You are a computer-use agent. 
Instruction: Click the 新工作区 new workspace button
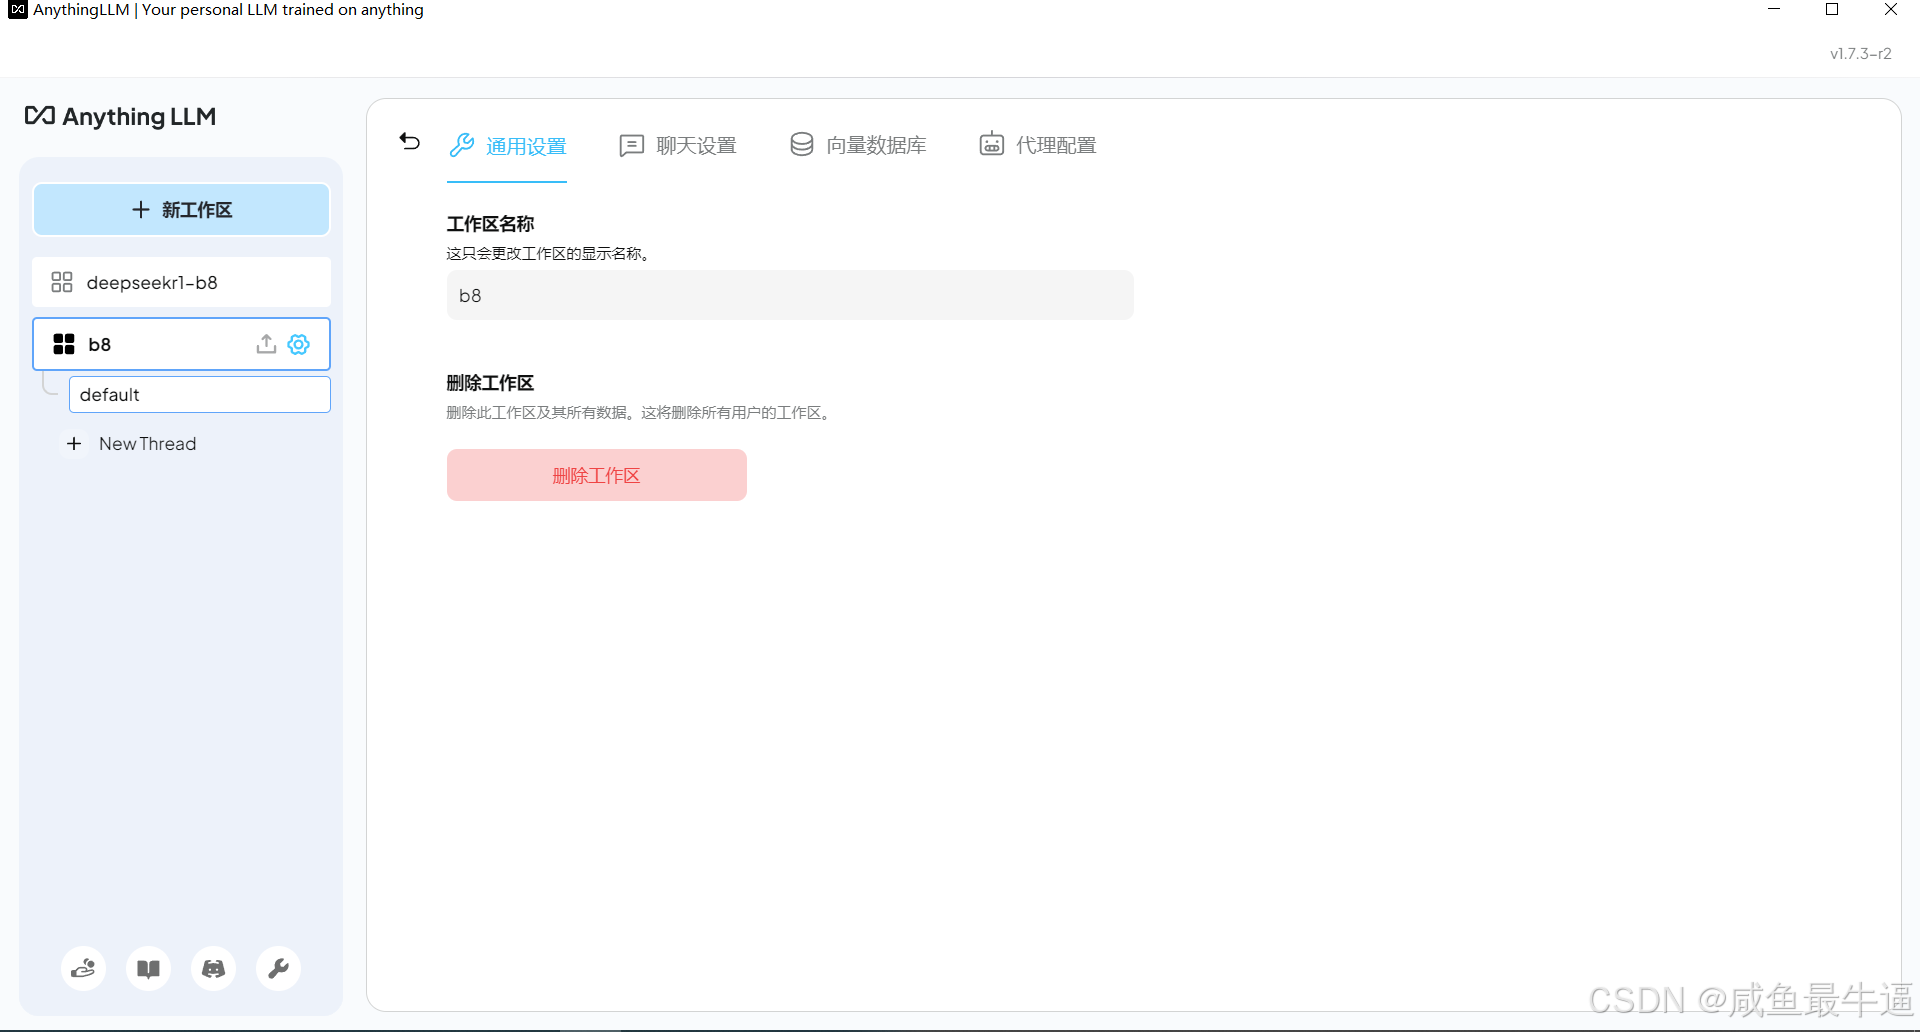(x=182, y=210)
